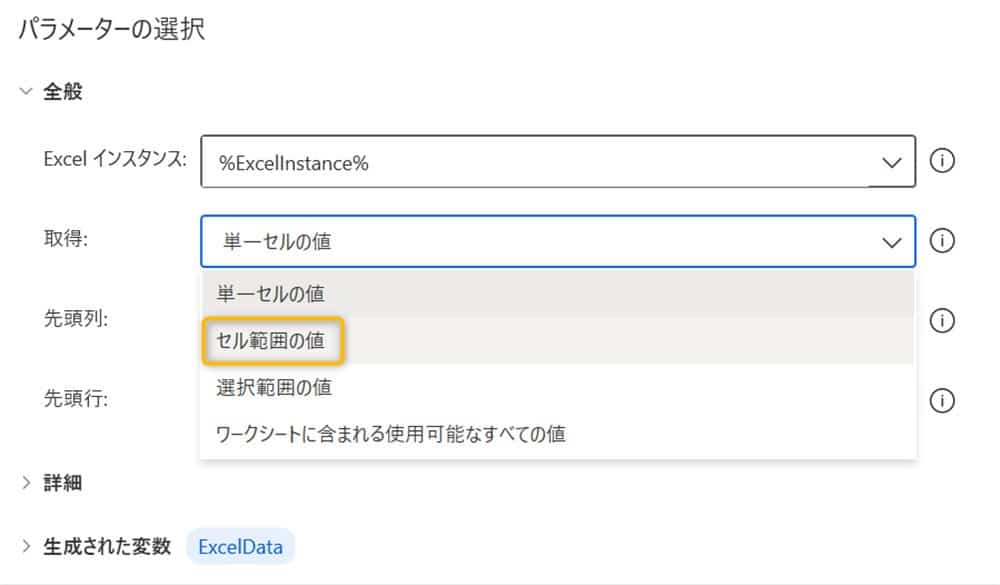
Task: Click the 先頭行 label
Action: point(75,398)
